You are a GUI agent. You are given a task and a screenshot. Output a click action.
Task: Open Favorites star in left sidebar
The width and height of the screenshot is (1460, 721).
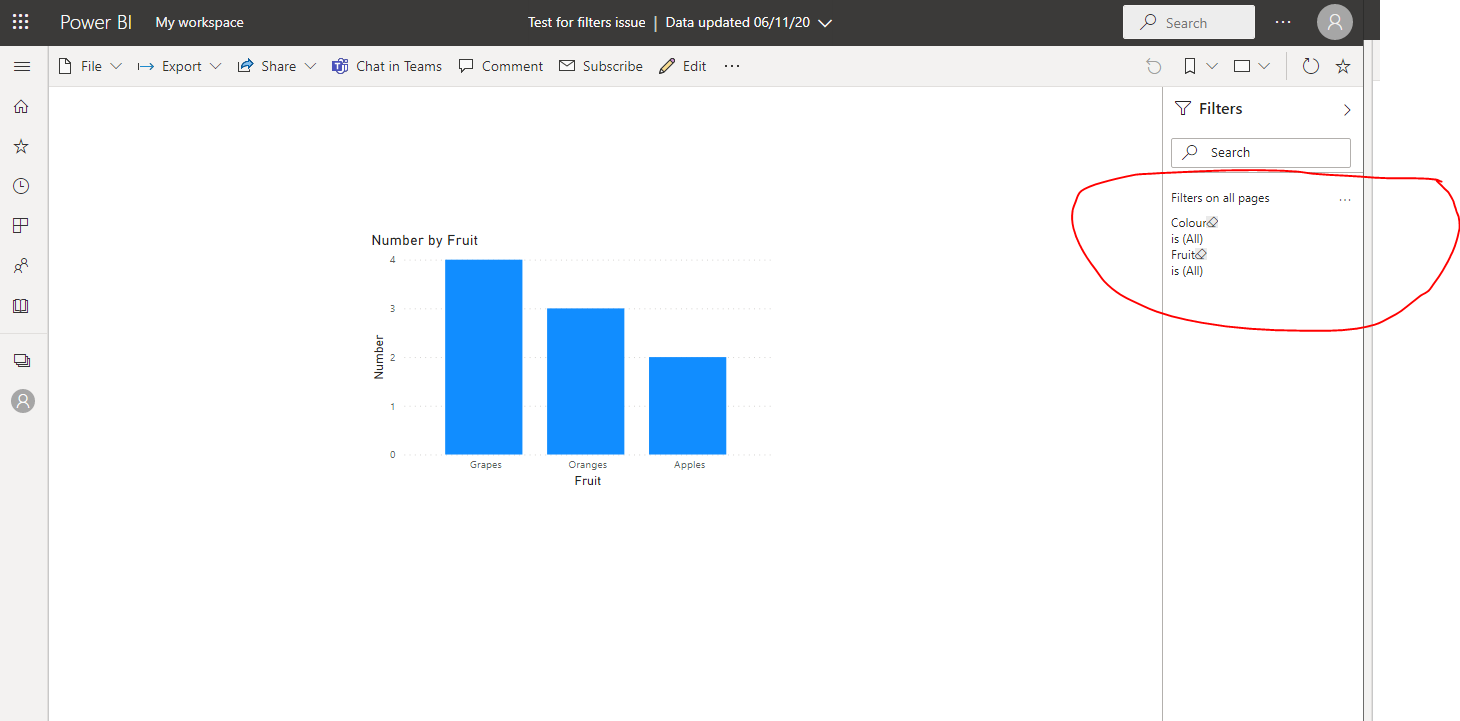(x=21, y=146)
